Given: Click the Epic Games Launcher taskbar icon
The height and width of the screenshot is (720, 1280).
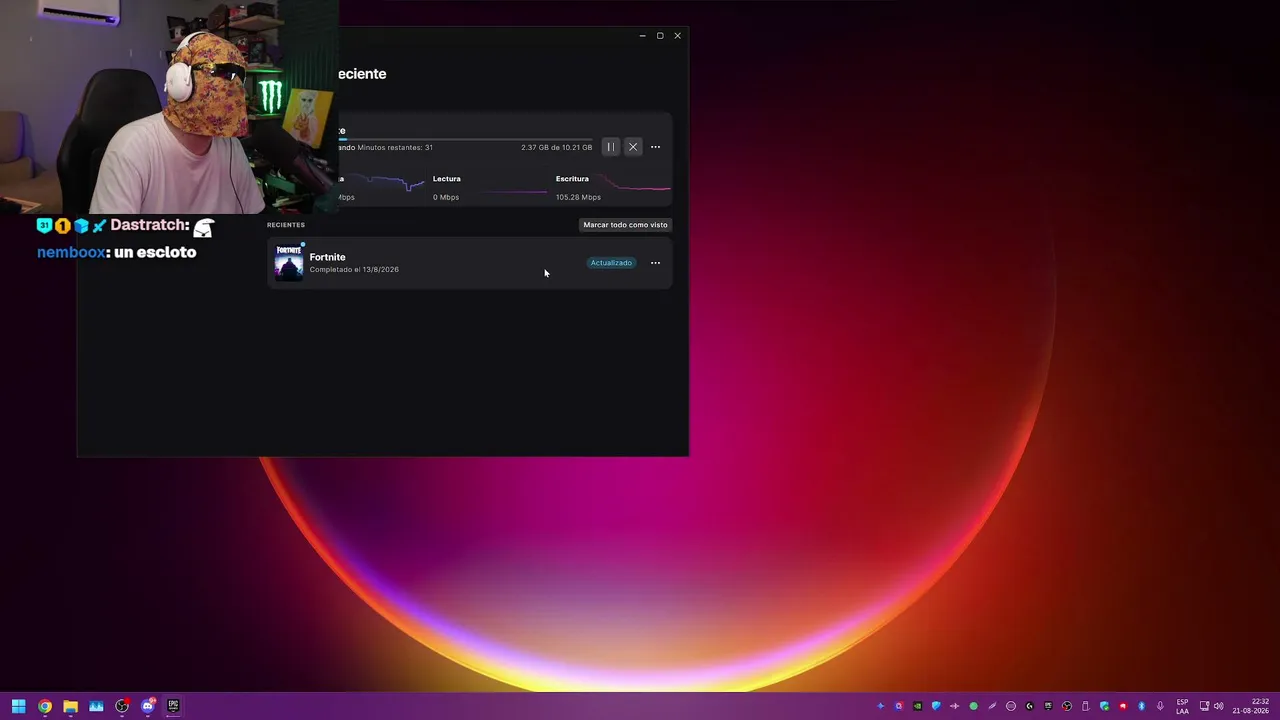Looking at the screenshot, I should 173,706.
